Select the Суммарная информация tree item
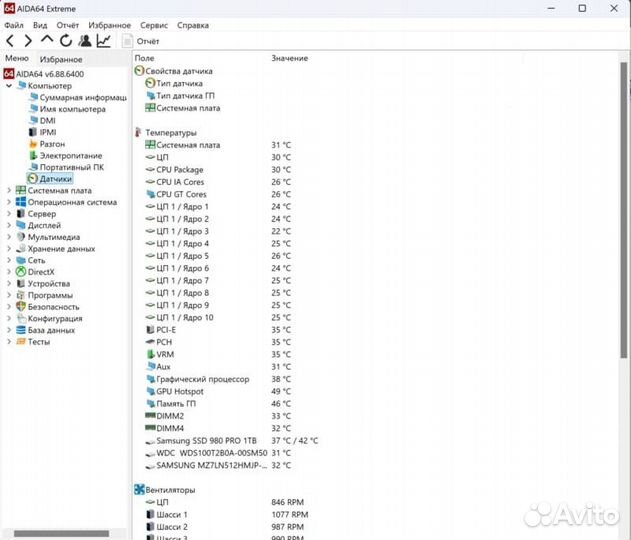Viewport: 631px width, 540px height. pyautogui.click(x=78, y=97)
